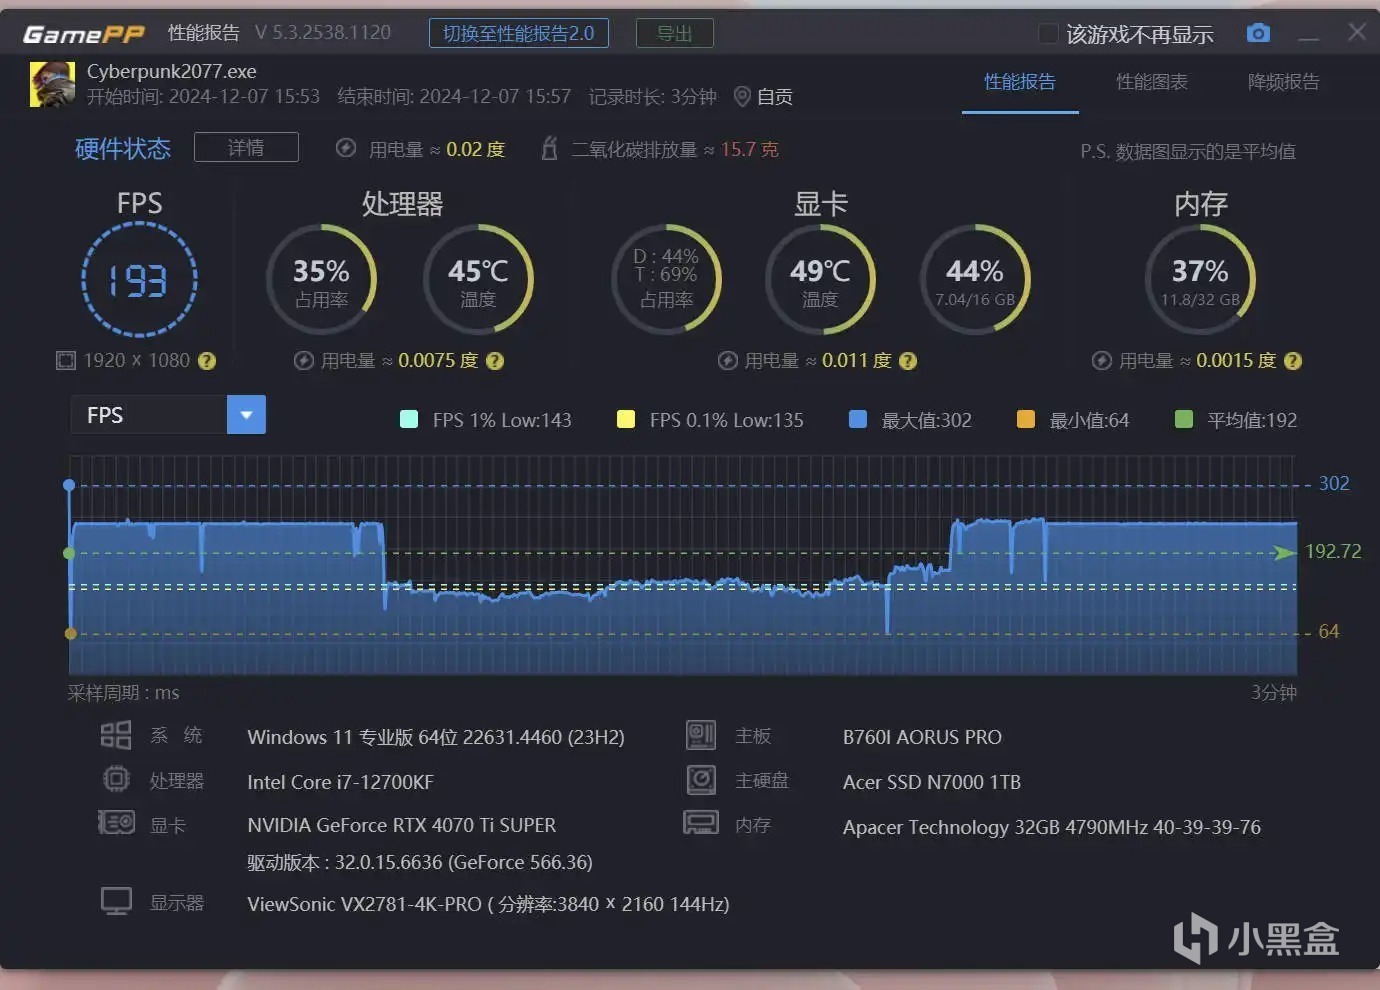Click the RAM 37% usage gauge
This screenshot has height=990, width=1380.
click(x=1200, y=280)
